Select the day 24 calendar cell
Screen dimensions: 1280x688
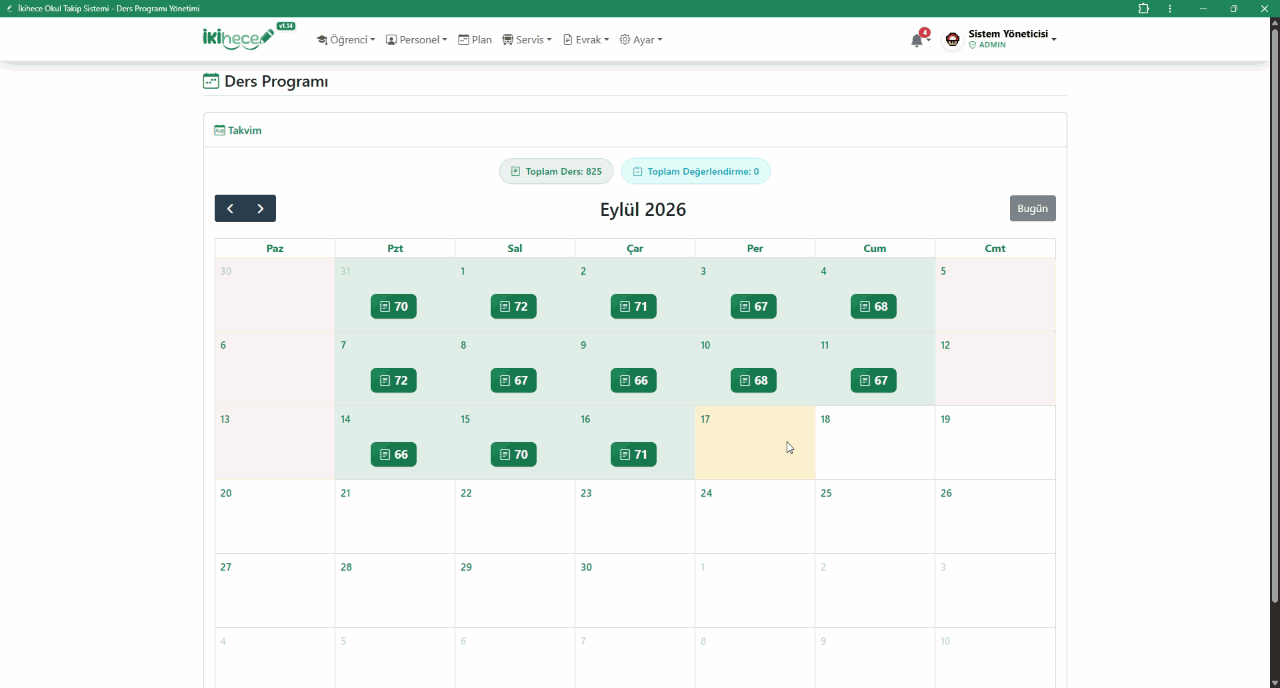pos(755,516)
